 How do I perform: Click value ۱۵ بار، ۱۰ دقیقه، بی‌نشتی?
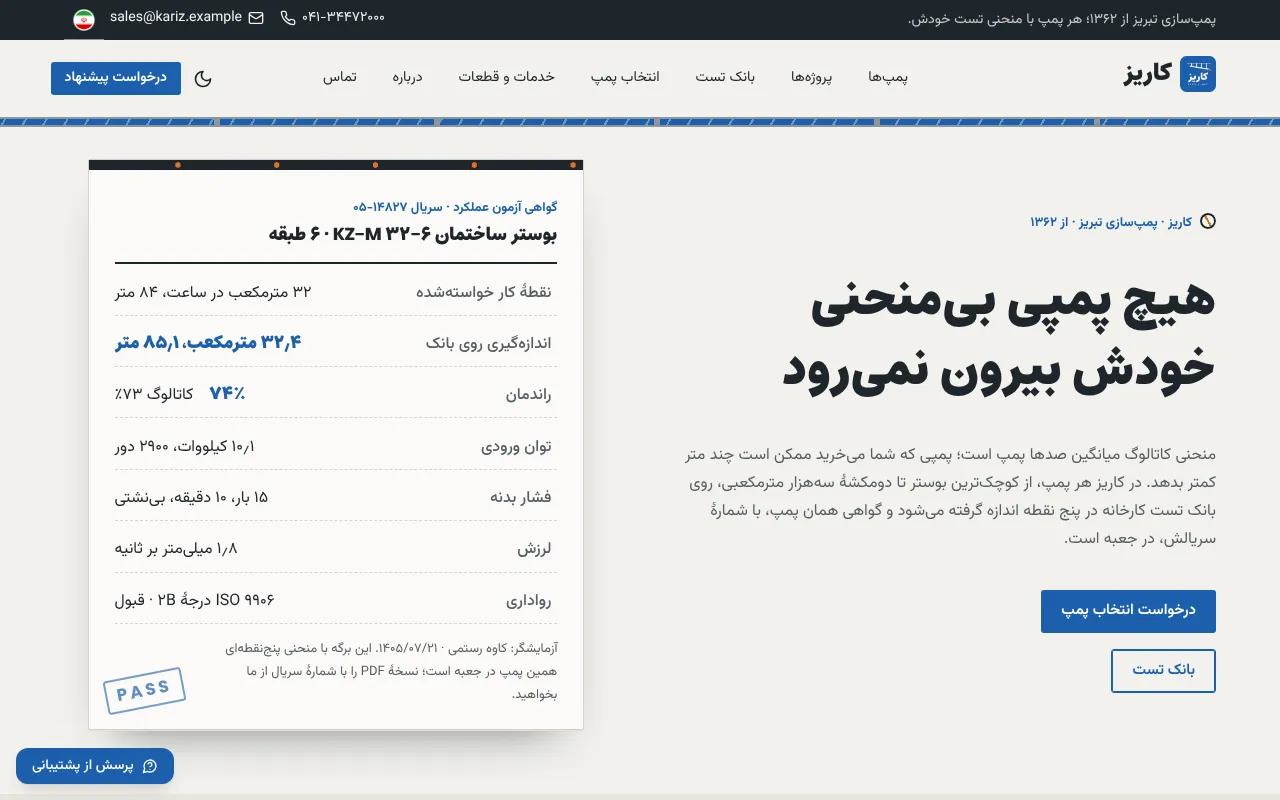(192, 497)
